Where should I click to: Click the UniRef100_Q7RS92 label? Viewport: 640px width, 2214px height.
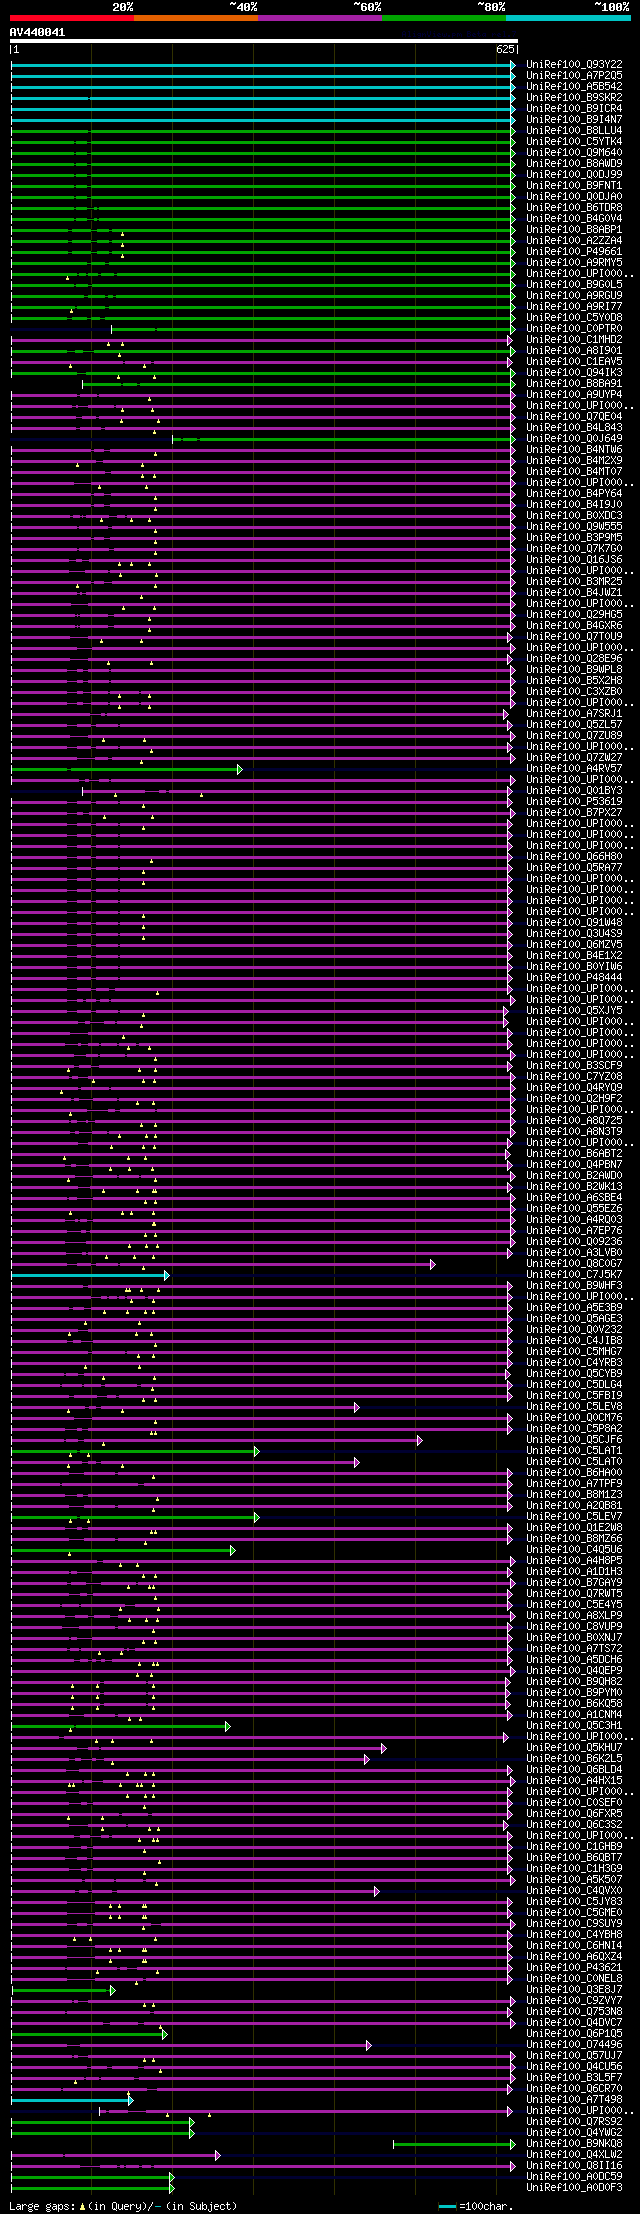pyautogui.click(x=574, y=2122)
